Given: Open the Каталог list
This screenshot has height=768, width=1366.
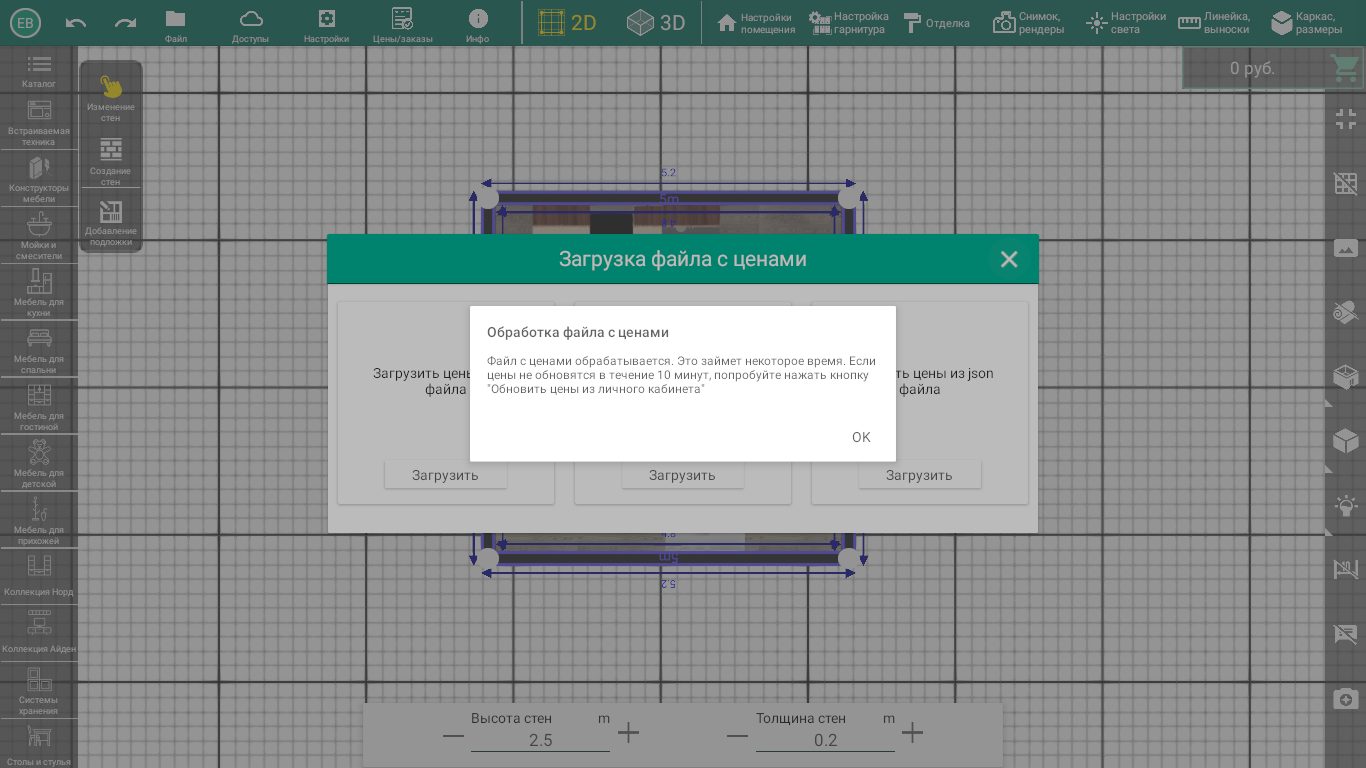Looking at the screenshot, I should point(39,71).
